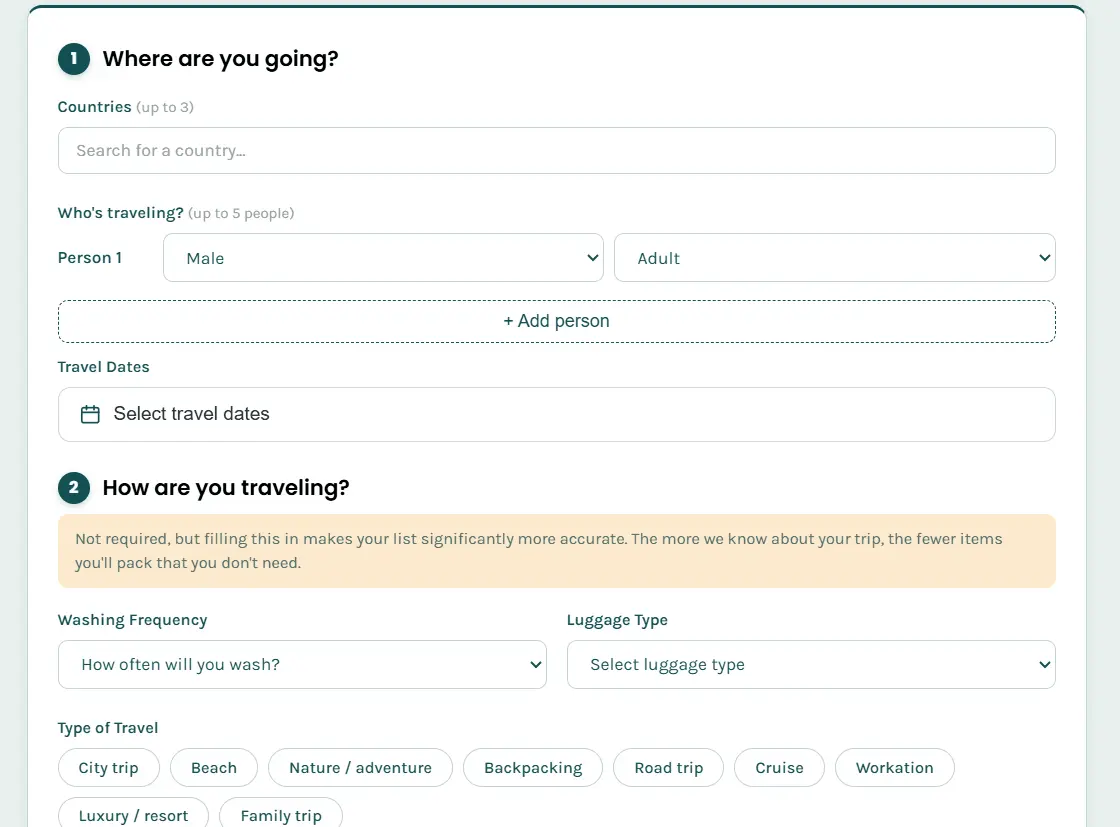The height and width of the screenshot is (827, 1120).
Task: Open the Person 1 age dropdown showing Adult
Action: [x=834, y=258]
